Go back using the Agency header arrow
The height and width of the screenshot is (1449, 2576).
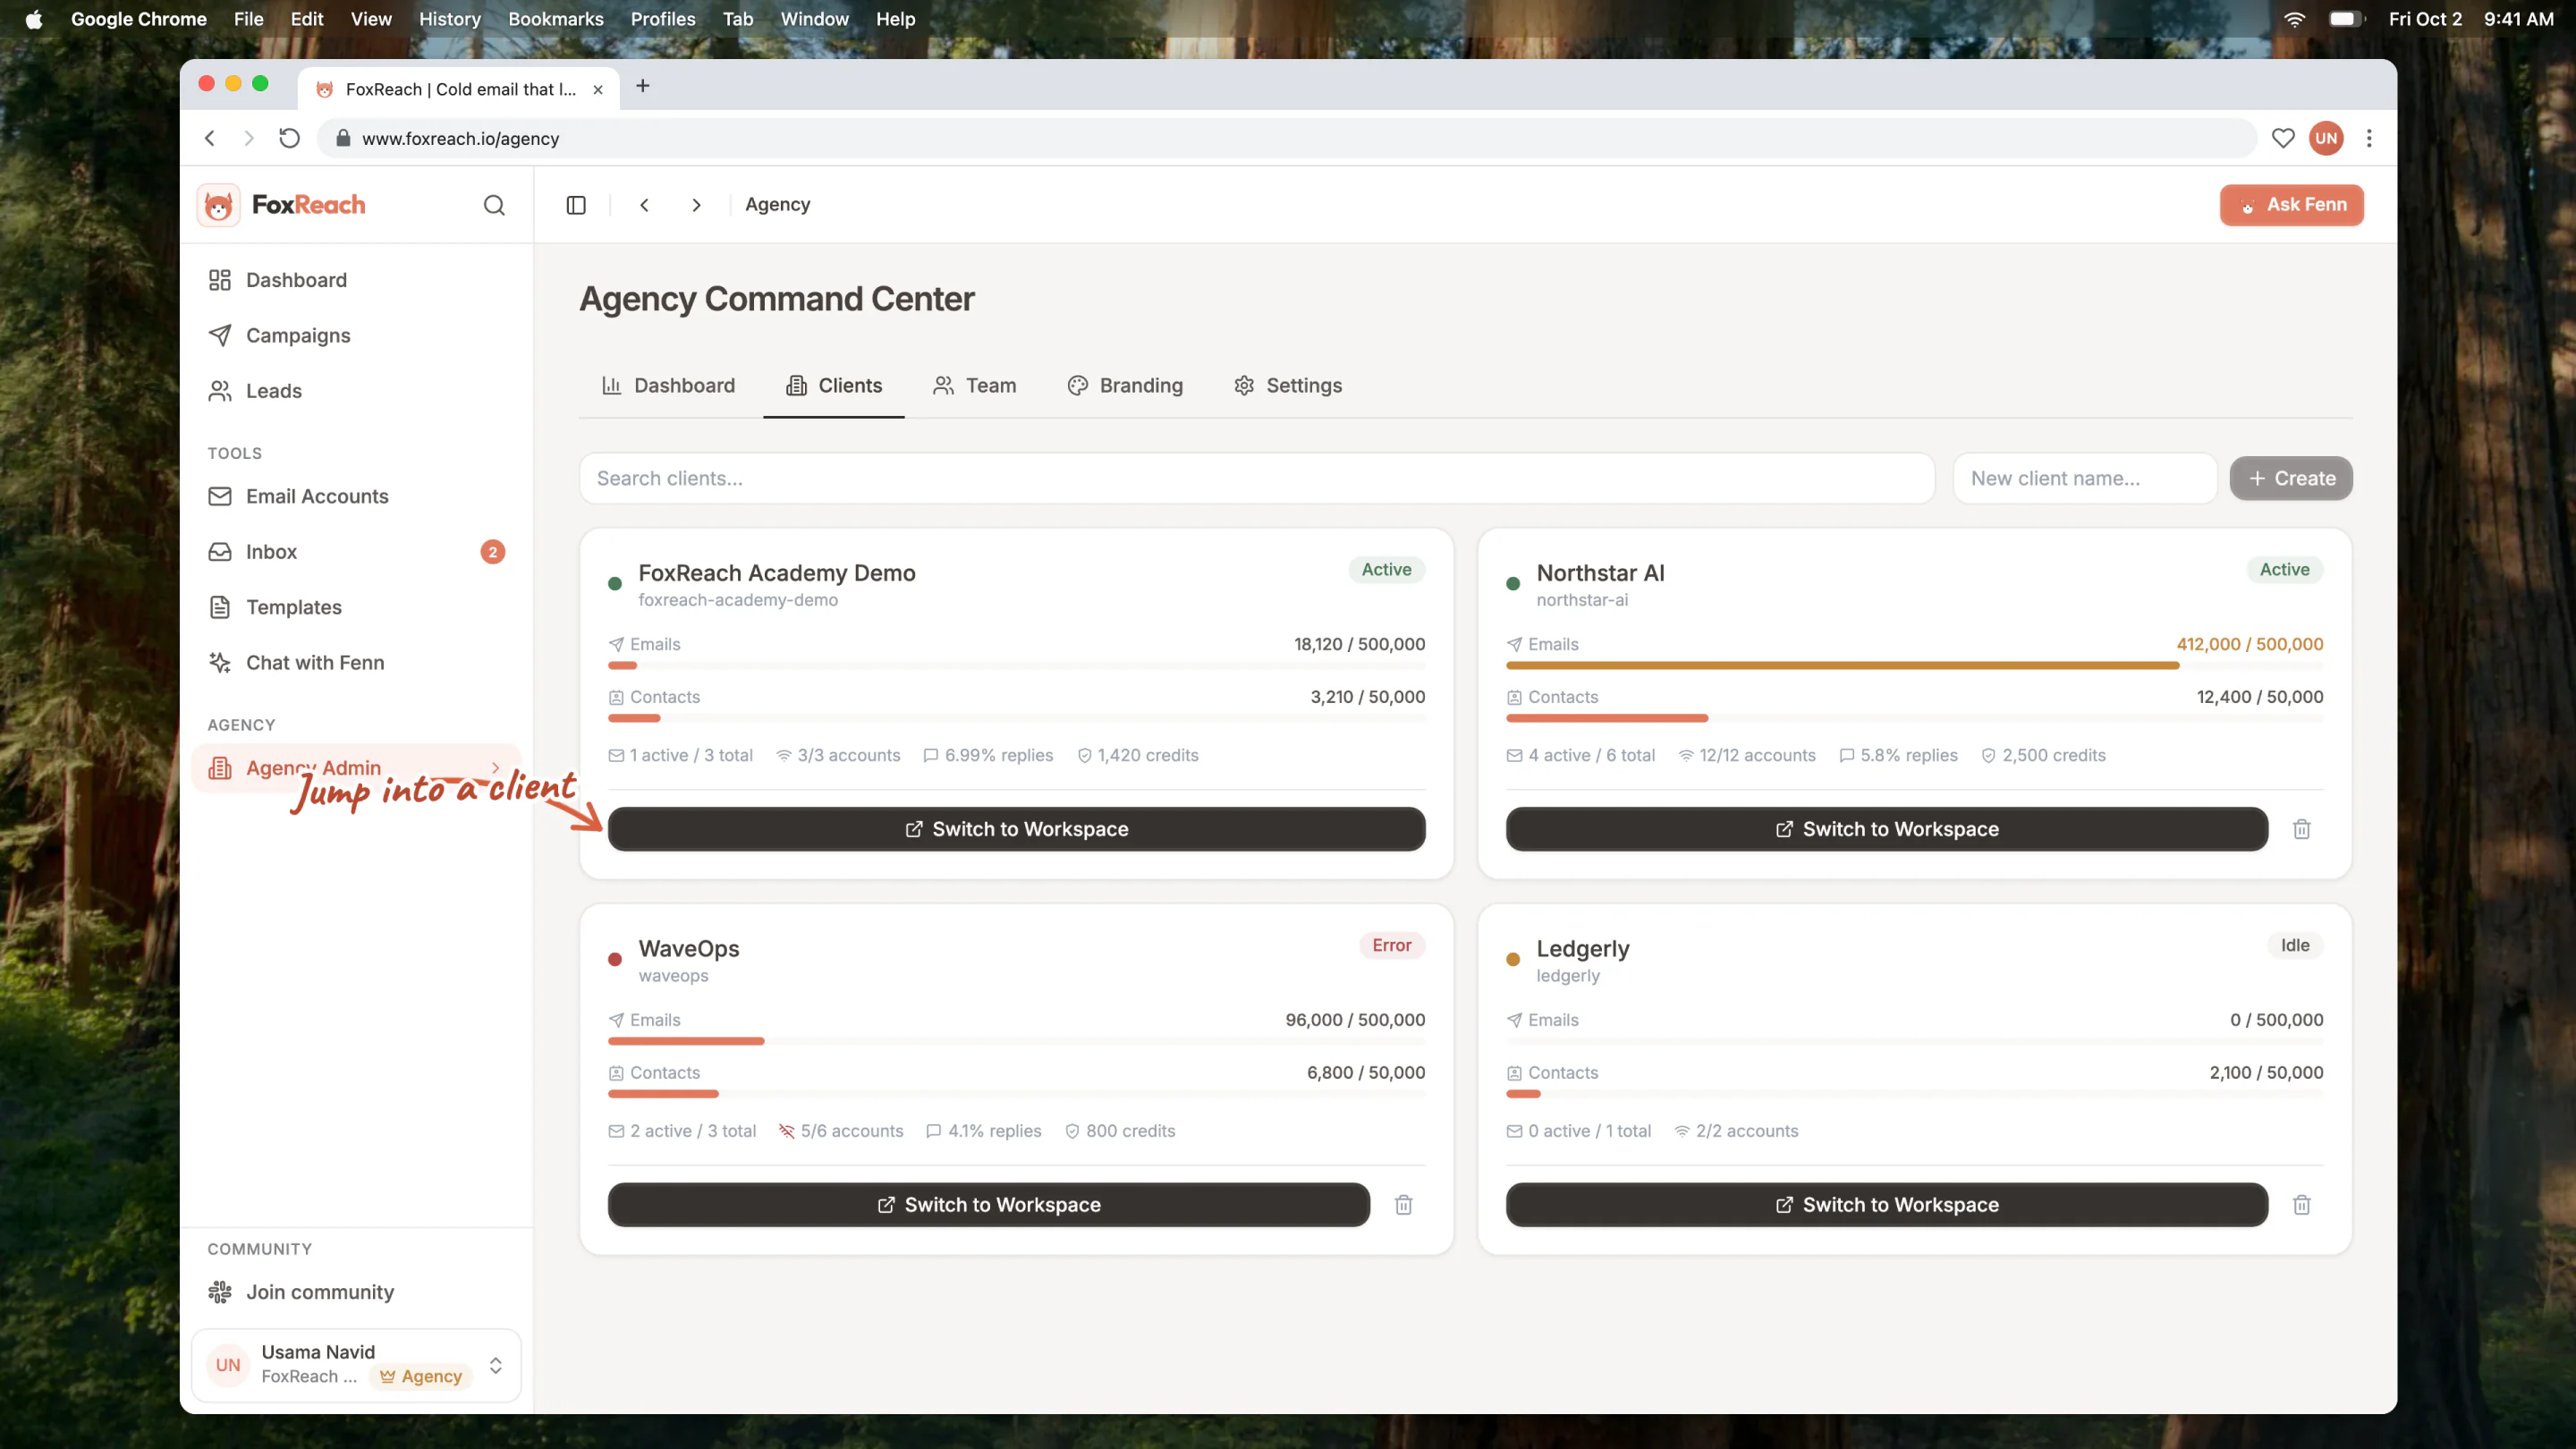tap(645, 205)
